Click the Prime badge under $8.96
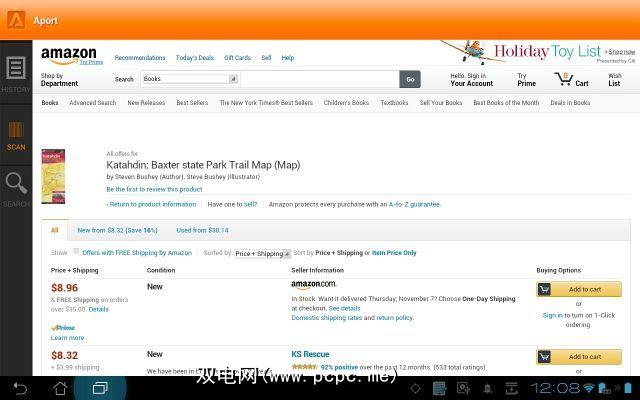Viewport: 640px width, 400px height. (63, 328)
